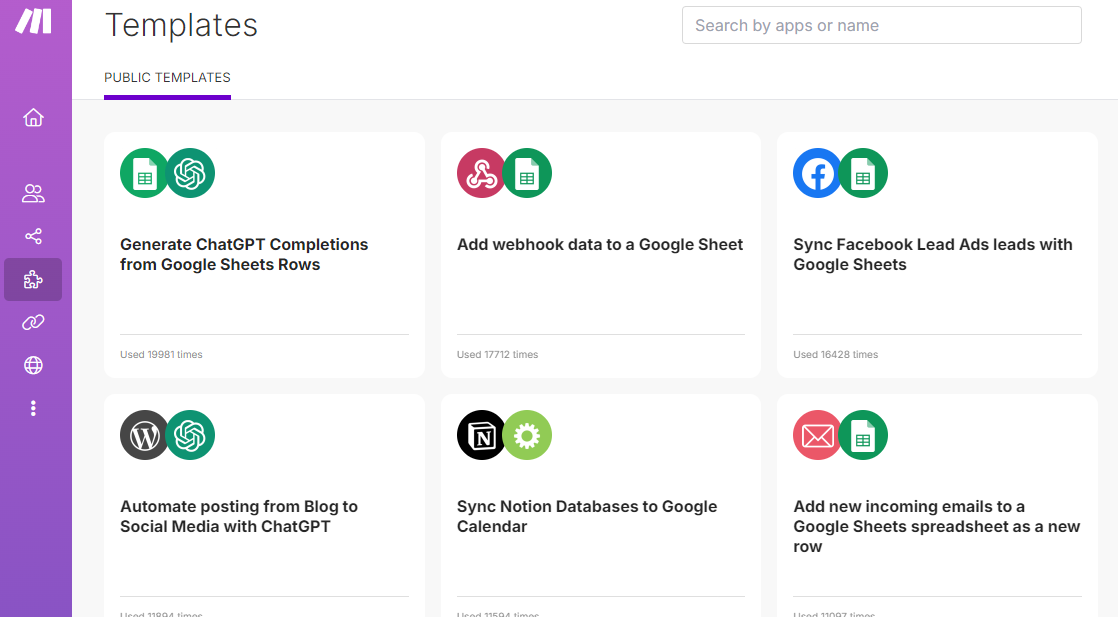Image resolution: width=1118 pixels, height=617 pixels.
Task: Open Sync Notion Databases to Google Calendar
Action: coord(587,516)
